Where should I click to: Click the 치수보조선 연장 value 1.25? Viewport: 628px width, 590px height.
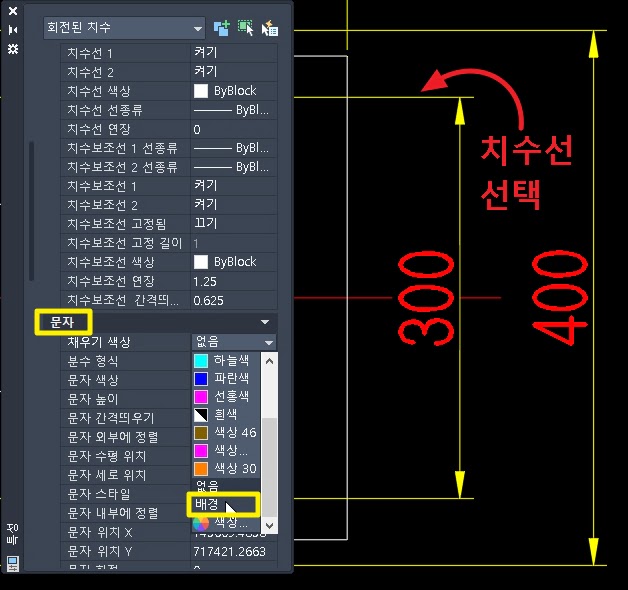point(234,281)
